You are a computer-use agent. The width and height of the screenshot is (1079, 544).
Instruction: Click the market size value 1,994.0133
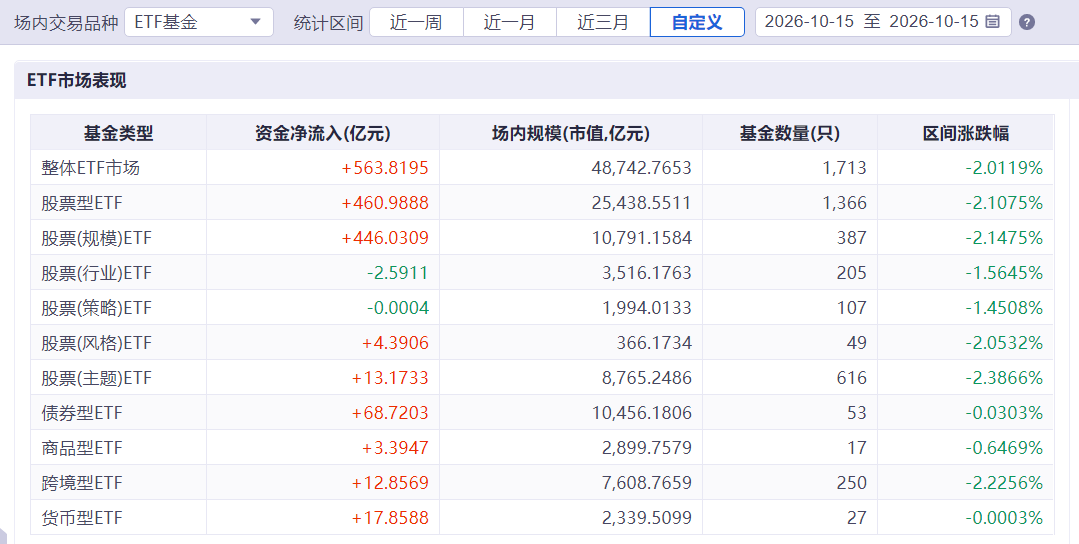click(x=647, y=308)
